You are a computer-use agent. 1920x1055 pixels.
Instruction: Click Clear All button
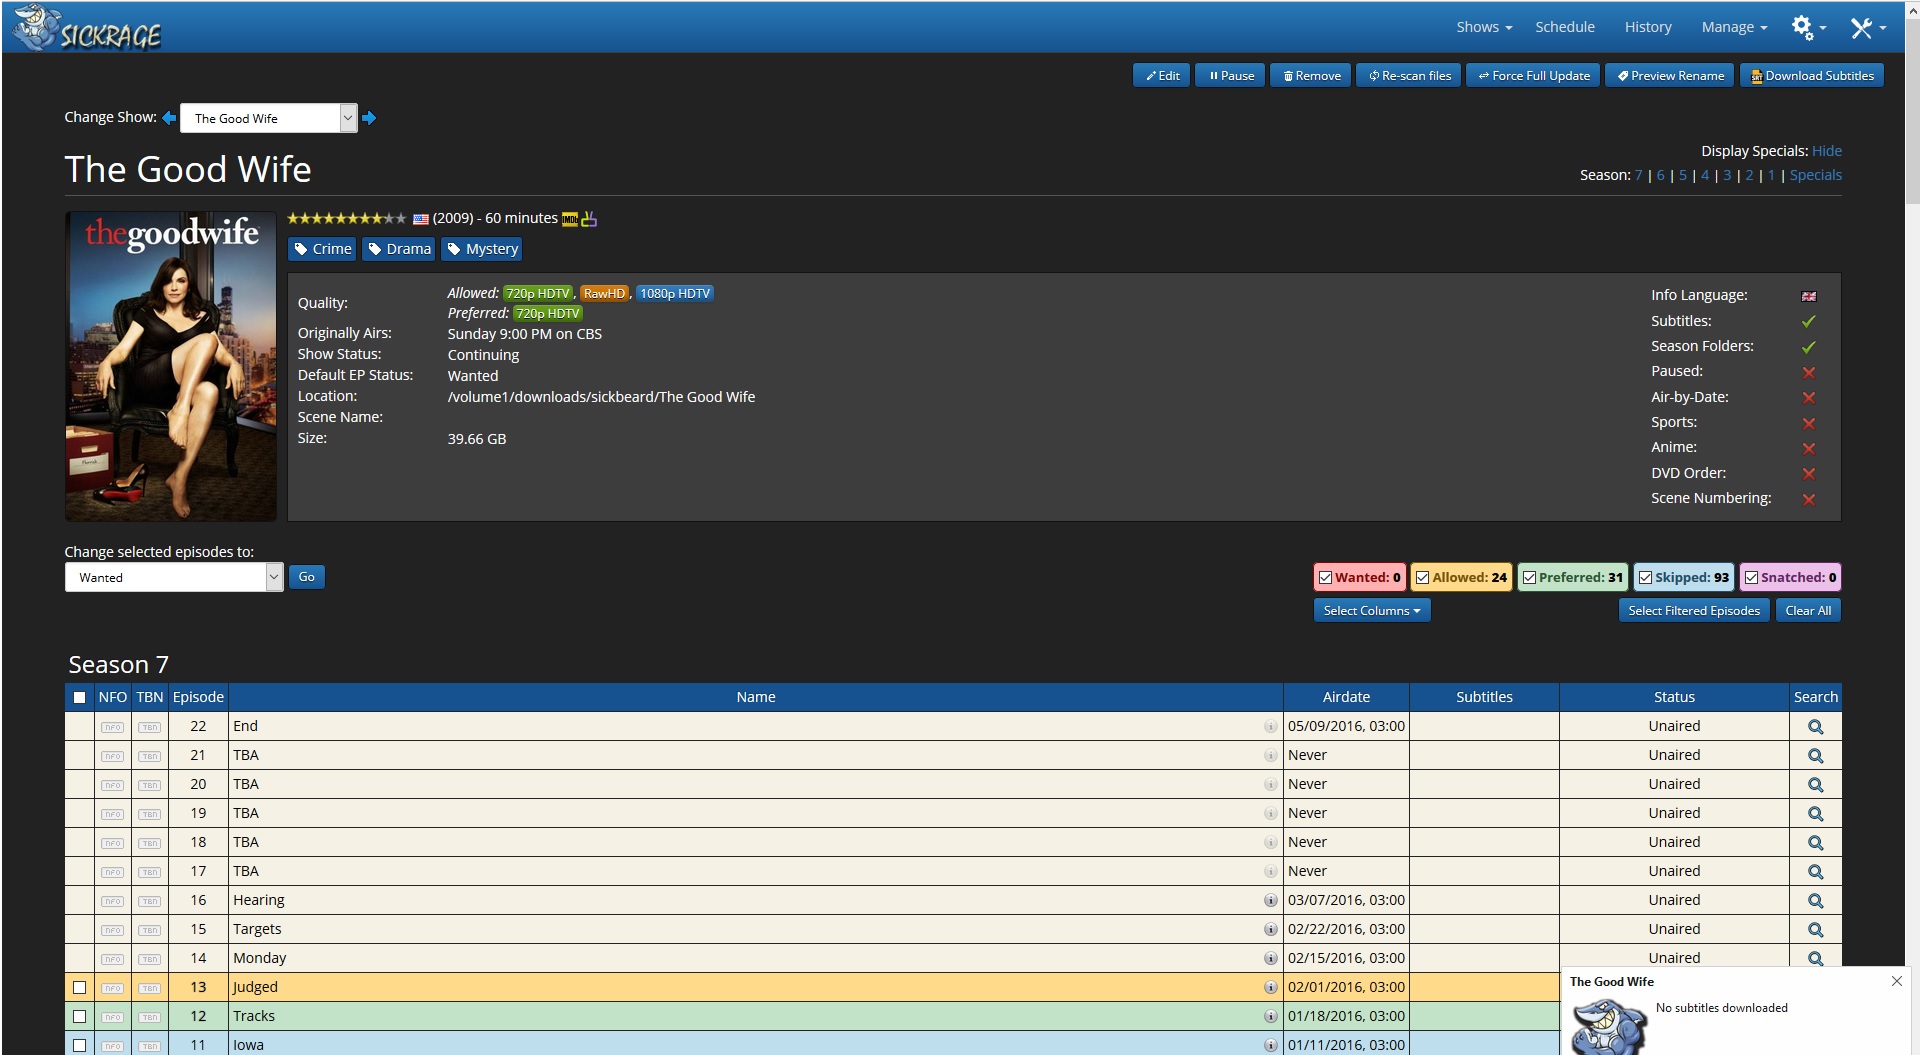click(x=1808, y=611)
